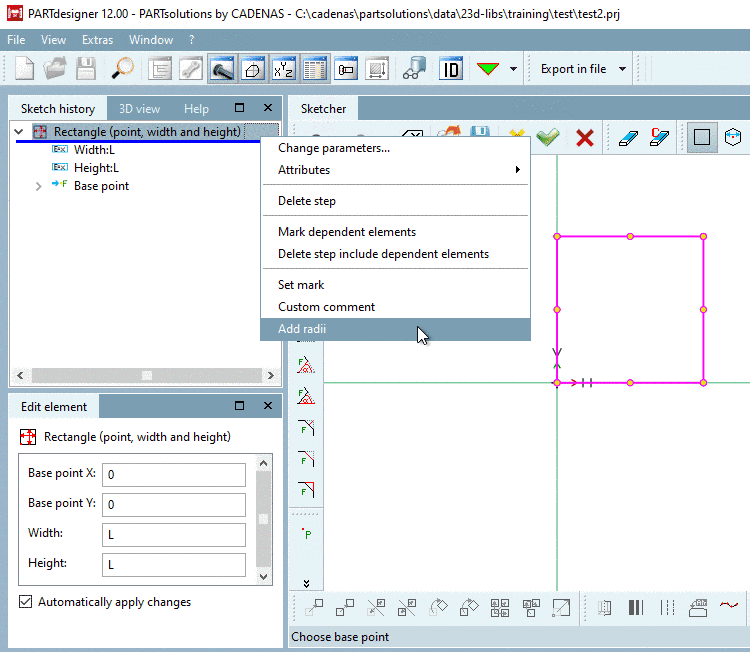This screenshot has height=652, width=750.
Task: Click the XYZ coordinates toolbar icon
Action: tap(284, 69)
